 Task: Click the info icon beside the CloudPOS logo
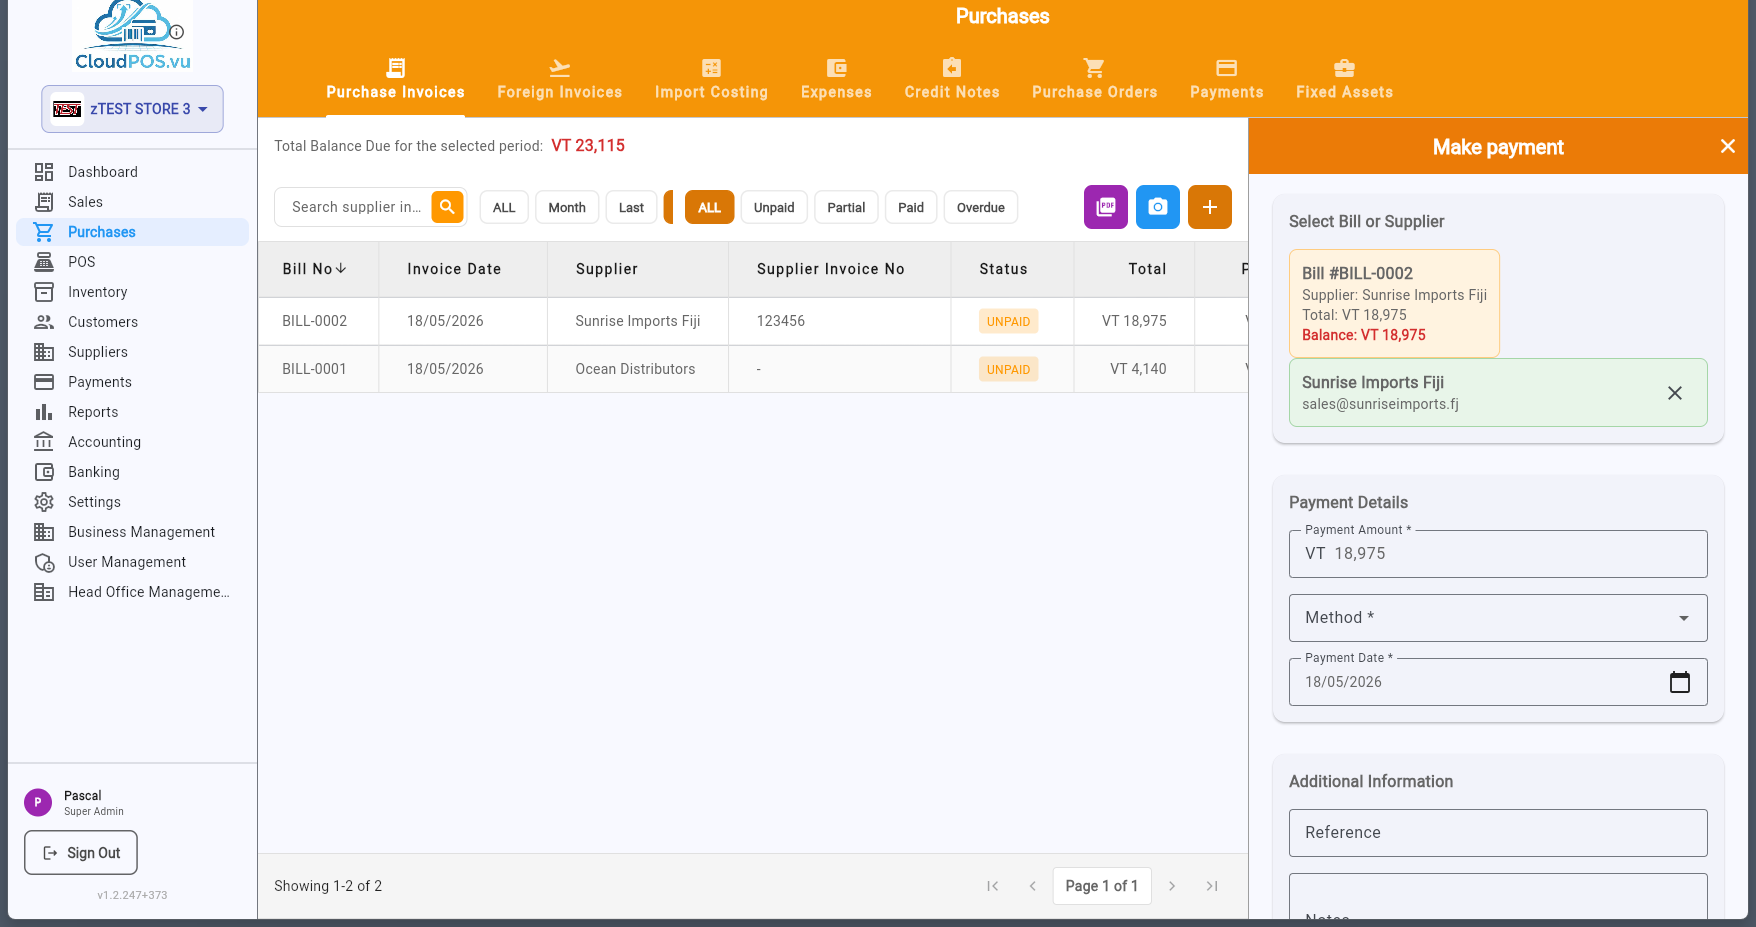[177, 32]
